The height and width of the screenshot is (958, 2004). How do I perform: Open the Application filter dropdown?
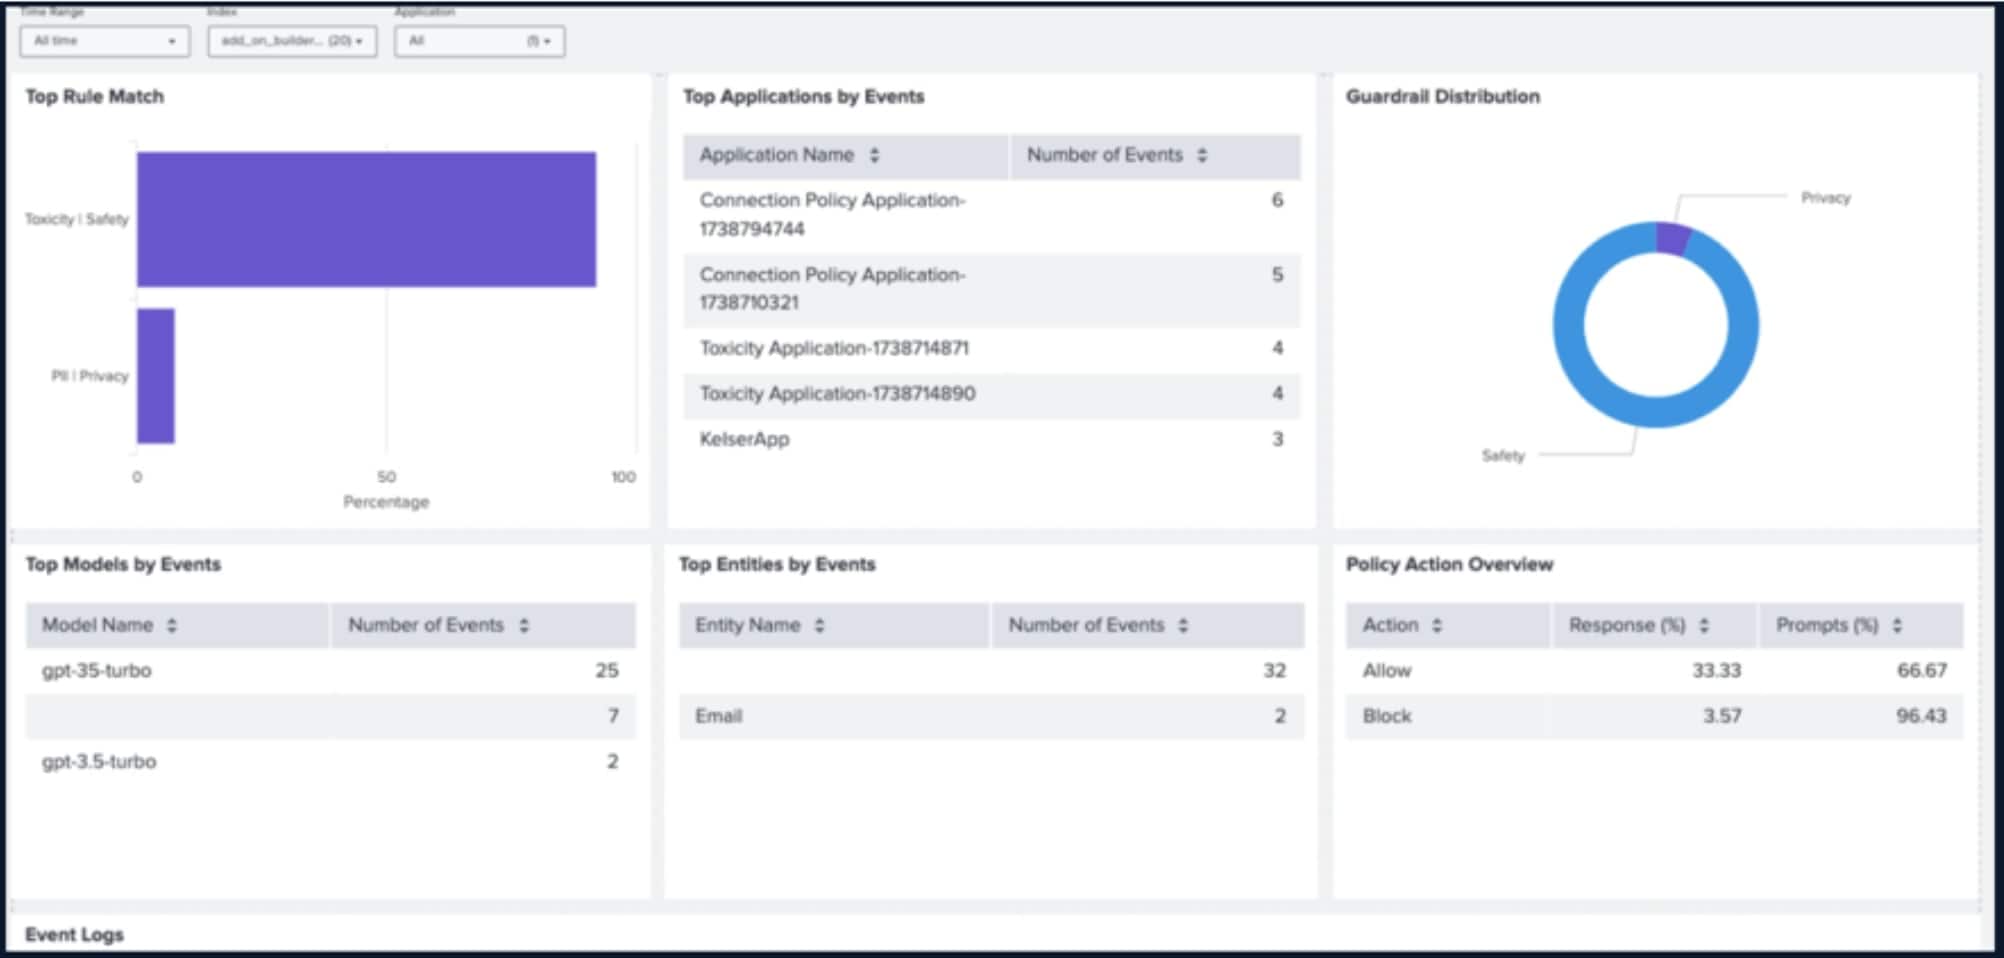tap(479, 41)
